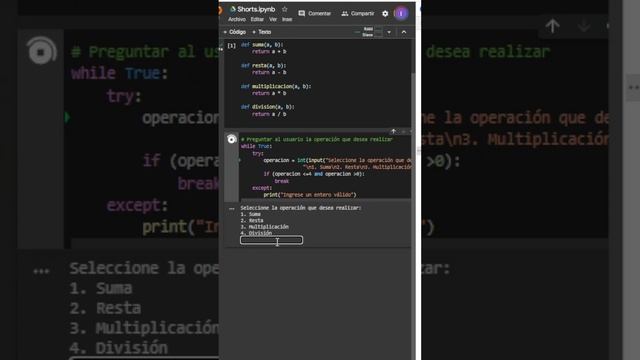Click the 'break' statement line
The height and width of the screenshot is (360, 640).
282,181
